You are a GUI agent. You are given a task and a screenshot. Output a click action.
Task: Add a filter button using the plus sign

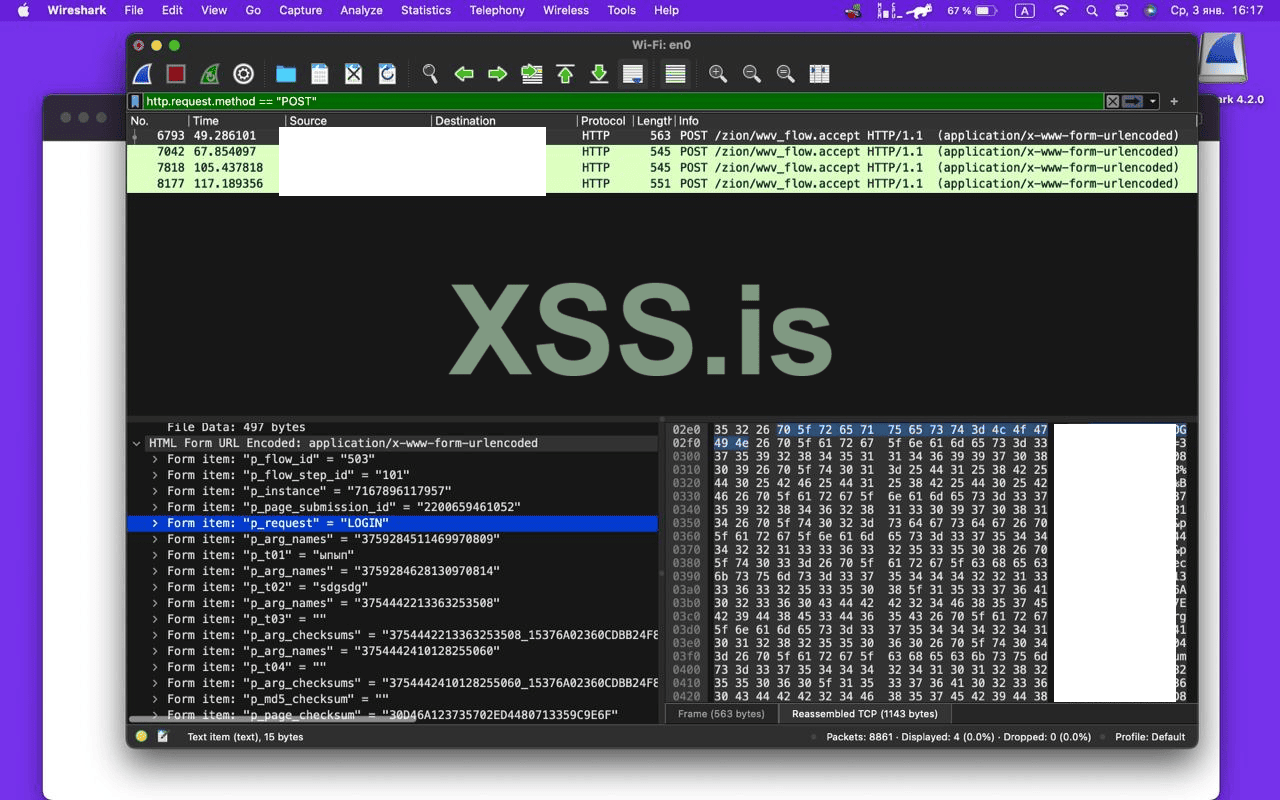click(1174, 101)
